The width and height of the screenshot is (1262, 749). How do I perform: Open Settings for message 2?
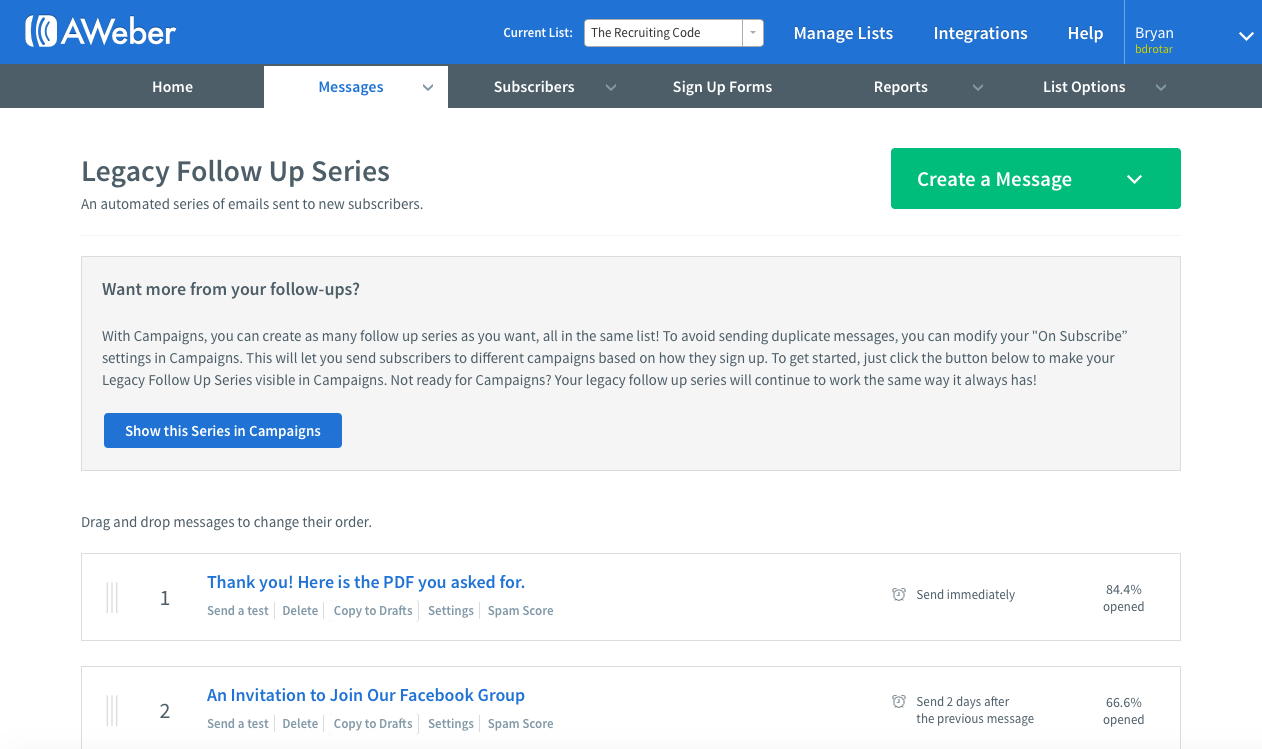click(451, 724)
